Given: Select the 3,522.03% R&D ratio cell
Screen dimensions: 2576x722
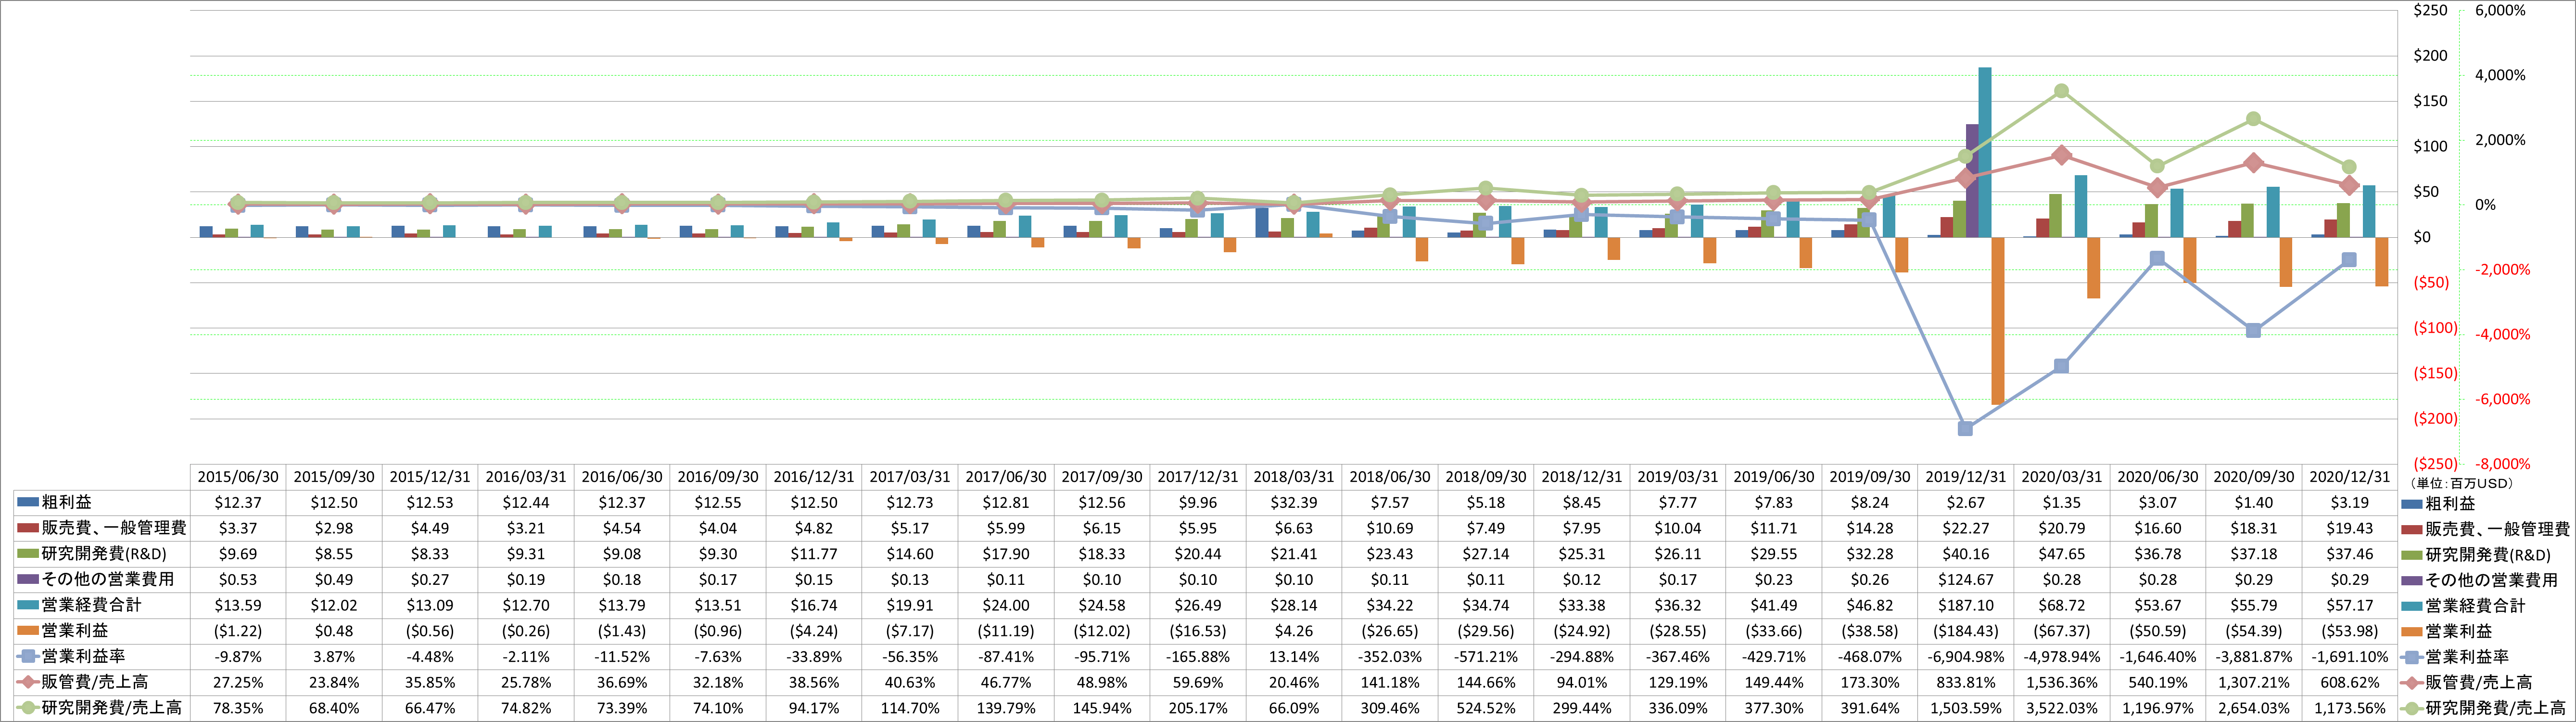Looking at the screenshot, I should [x=2062, y=708].
